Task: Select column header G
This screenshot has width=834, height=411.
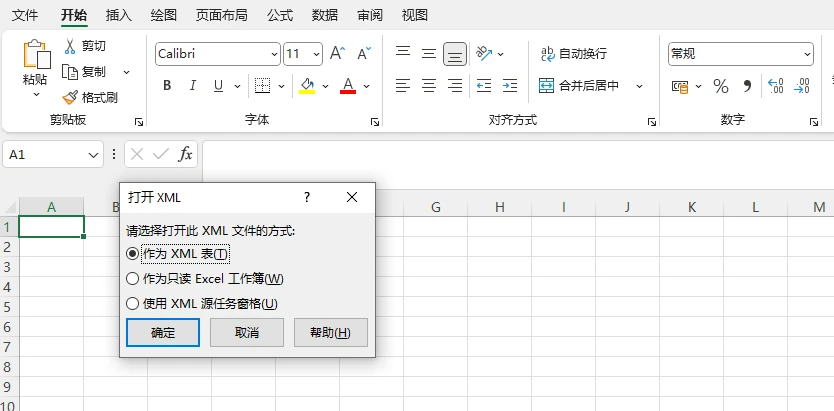Action: 436,207
